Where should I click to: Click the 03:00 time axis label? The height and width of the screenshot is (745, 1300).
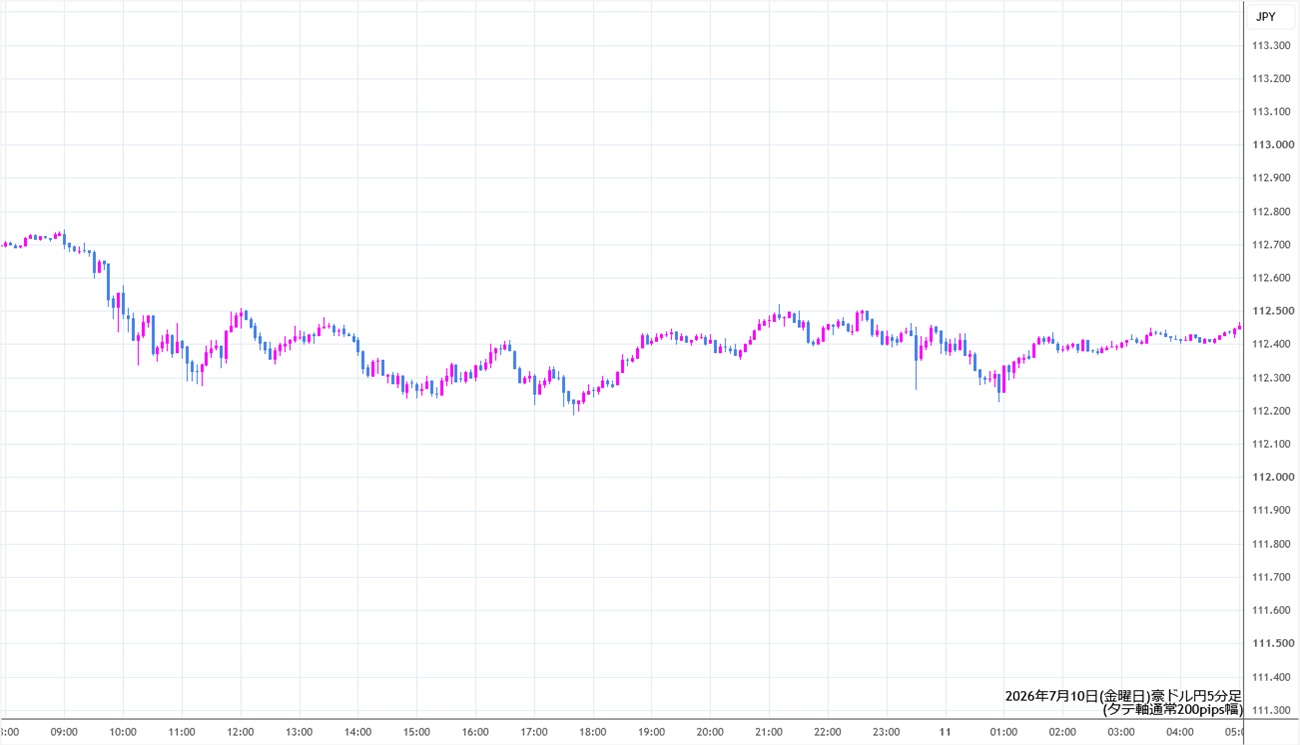(x=1121, y=732)
